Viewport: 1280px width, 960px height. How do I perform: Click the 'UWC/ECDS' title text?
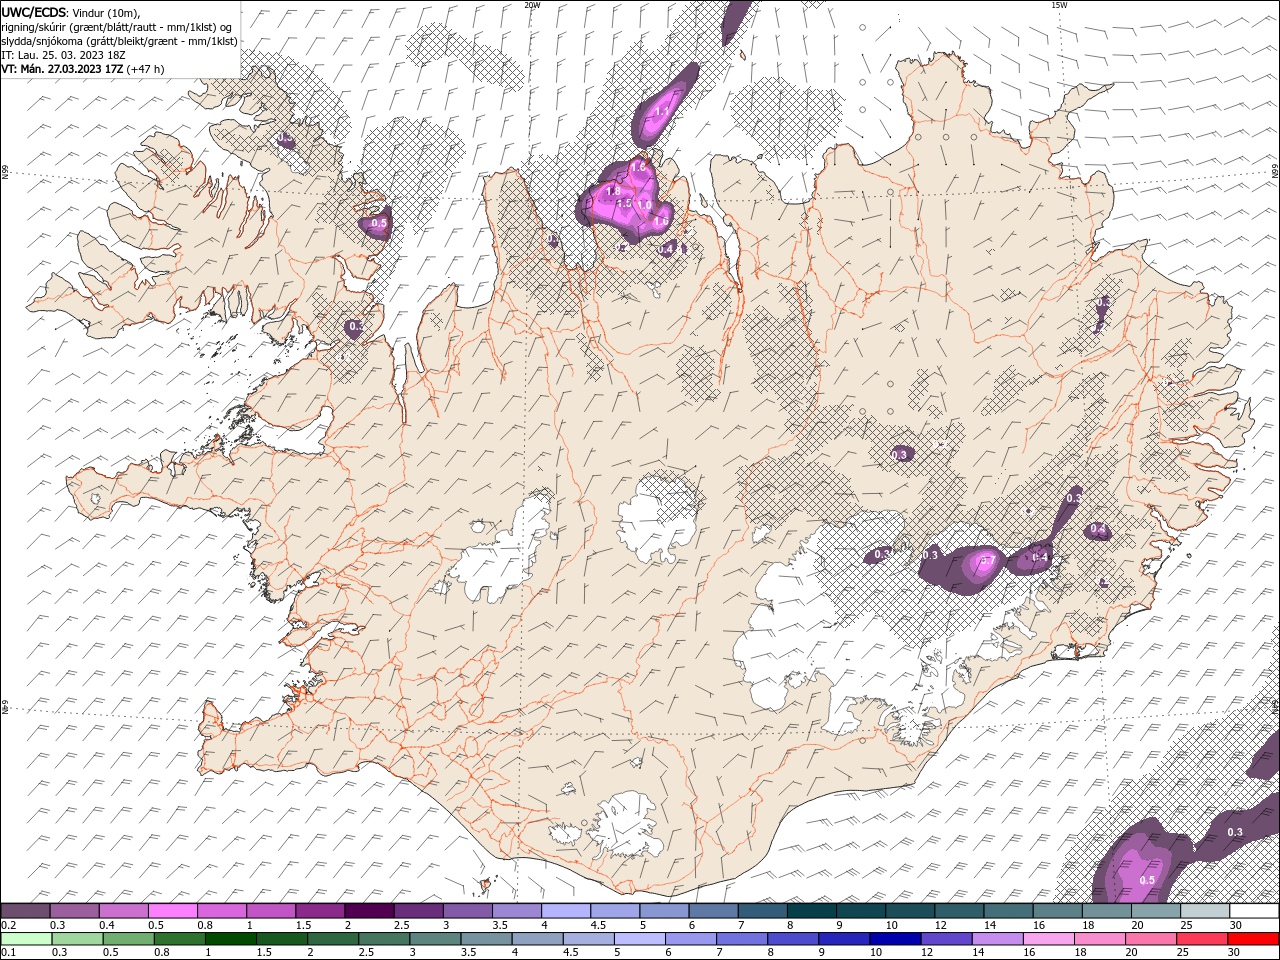35,12
